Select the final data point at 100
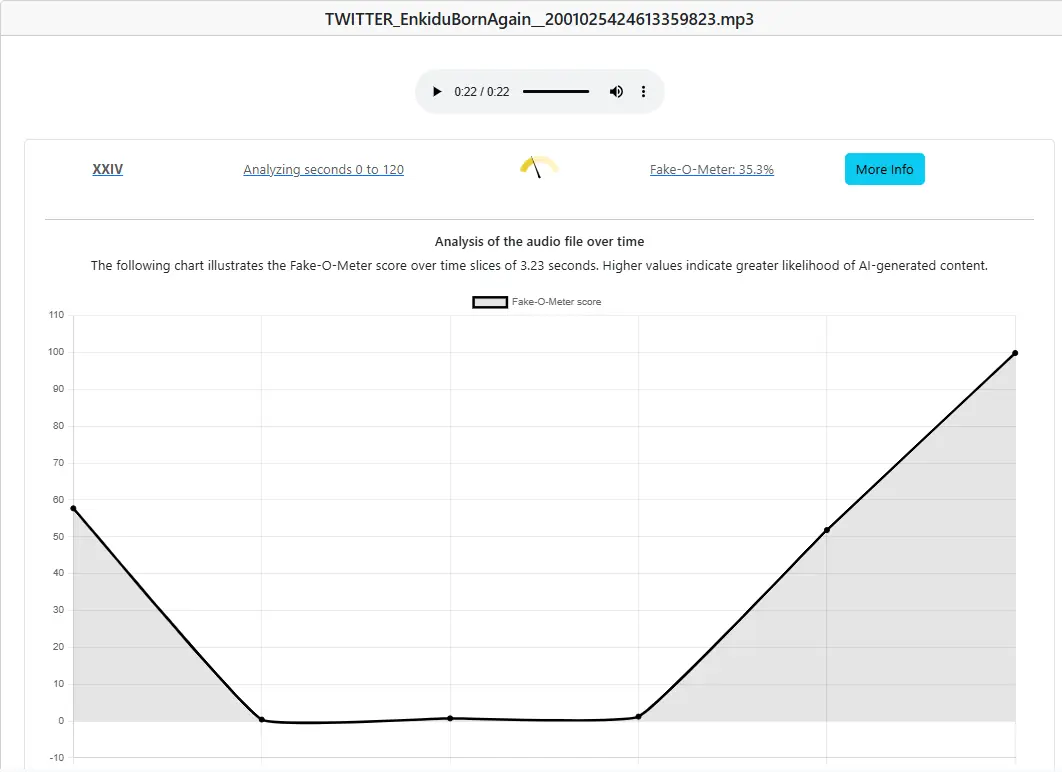The image size is (1062, 772). tap(1015, 353)
